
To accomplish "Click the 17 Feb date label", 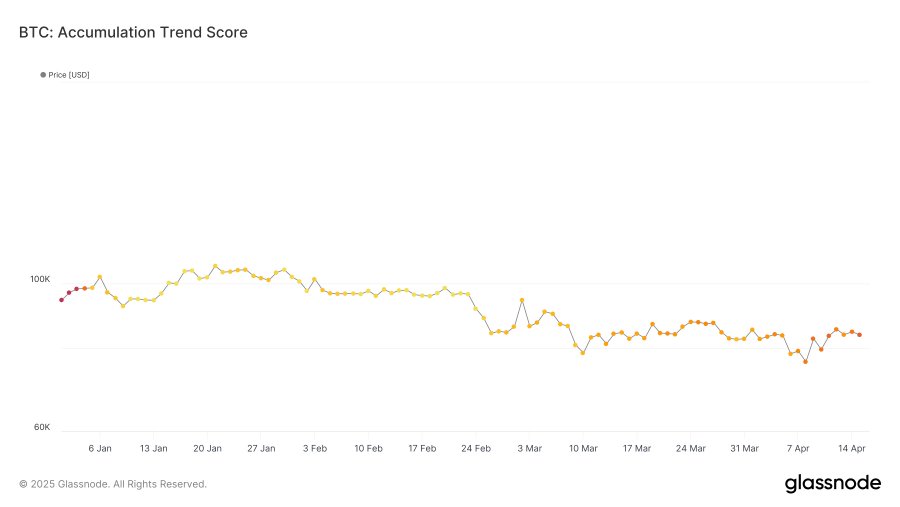I will coord(422,449).
